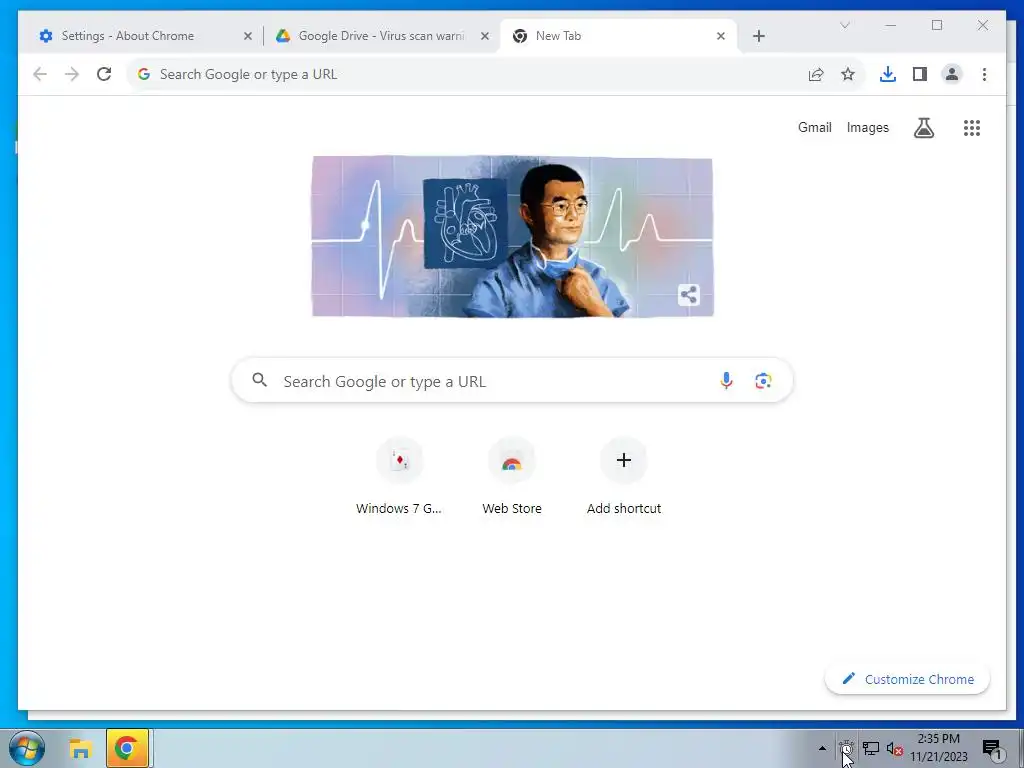Open the Images link
Image resolution: width=1024 pixels, height=768 pixels.
[867, 127]
